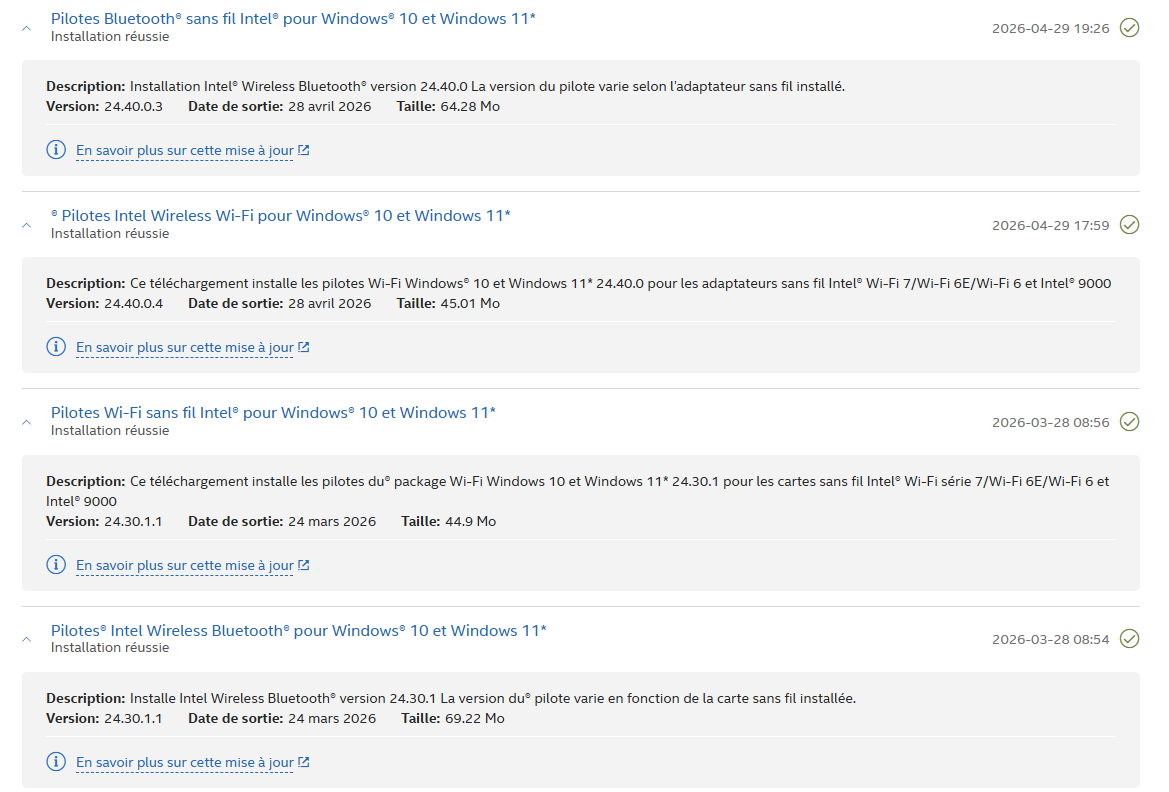Click the info icon for Wi-Fi 24.30.1.1 update
This screenshot has height=792, width=1169.
pyautogui.click(x=56, y=565)
